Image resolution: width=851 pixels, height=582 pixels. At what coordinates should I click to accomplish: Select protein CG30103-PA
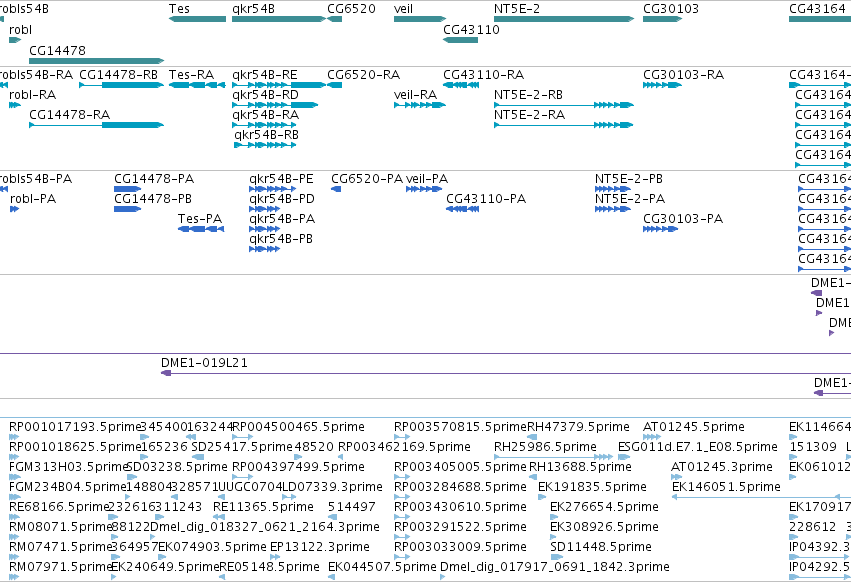click(x=661, y=229)
